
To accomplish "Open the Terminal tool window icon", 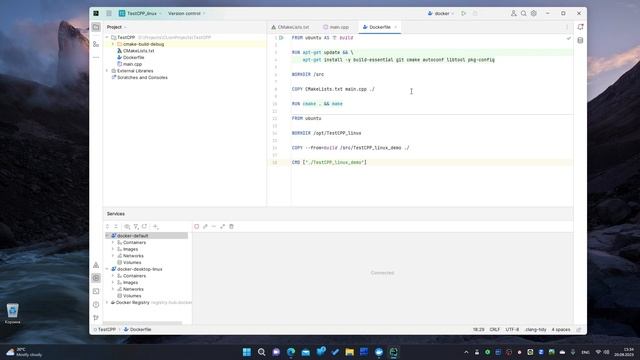I will (x=96, y=291).
